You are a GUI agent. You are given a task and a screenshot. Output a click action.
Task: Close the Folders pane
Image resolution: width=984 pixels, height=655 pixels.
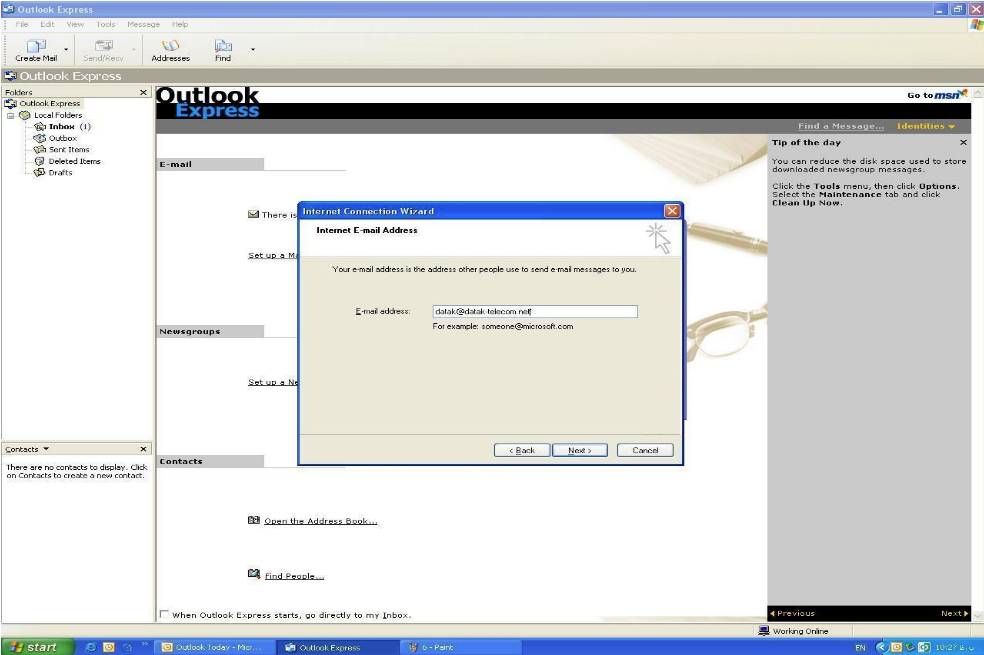(x=143, y=92)
